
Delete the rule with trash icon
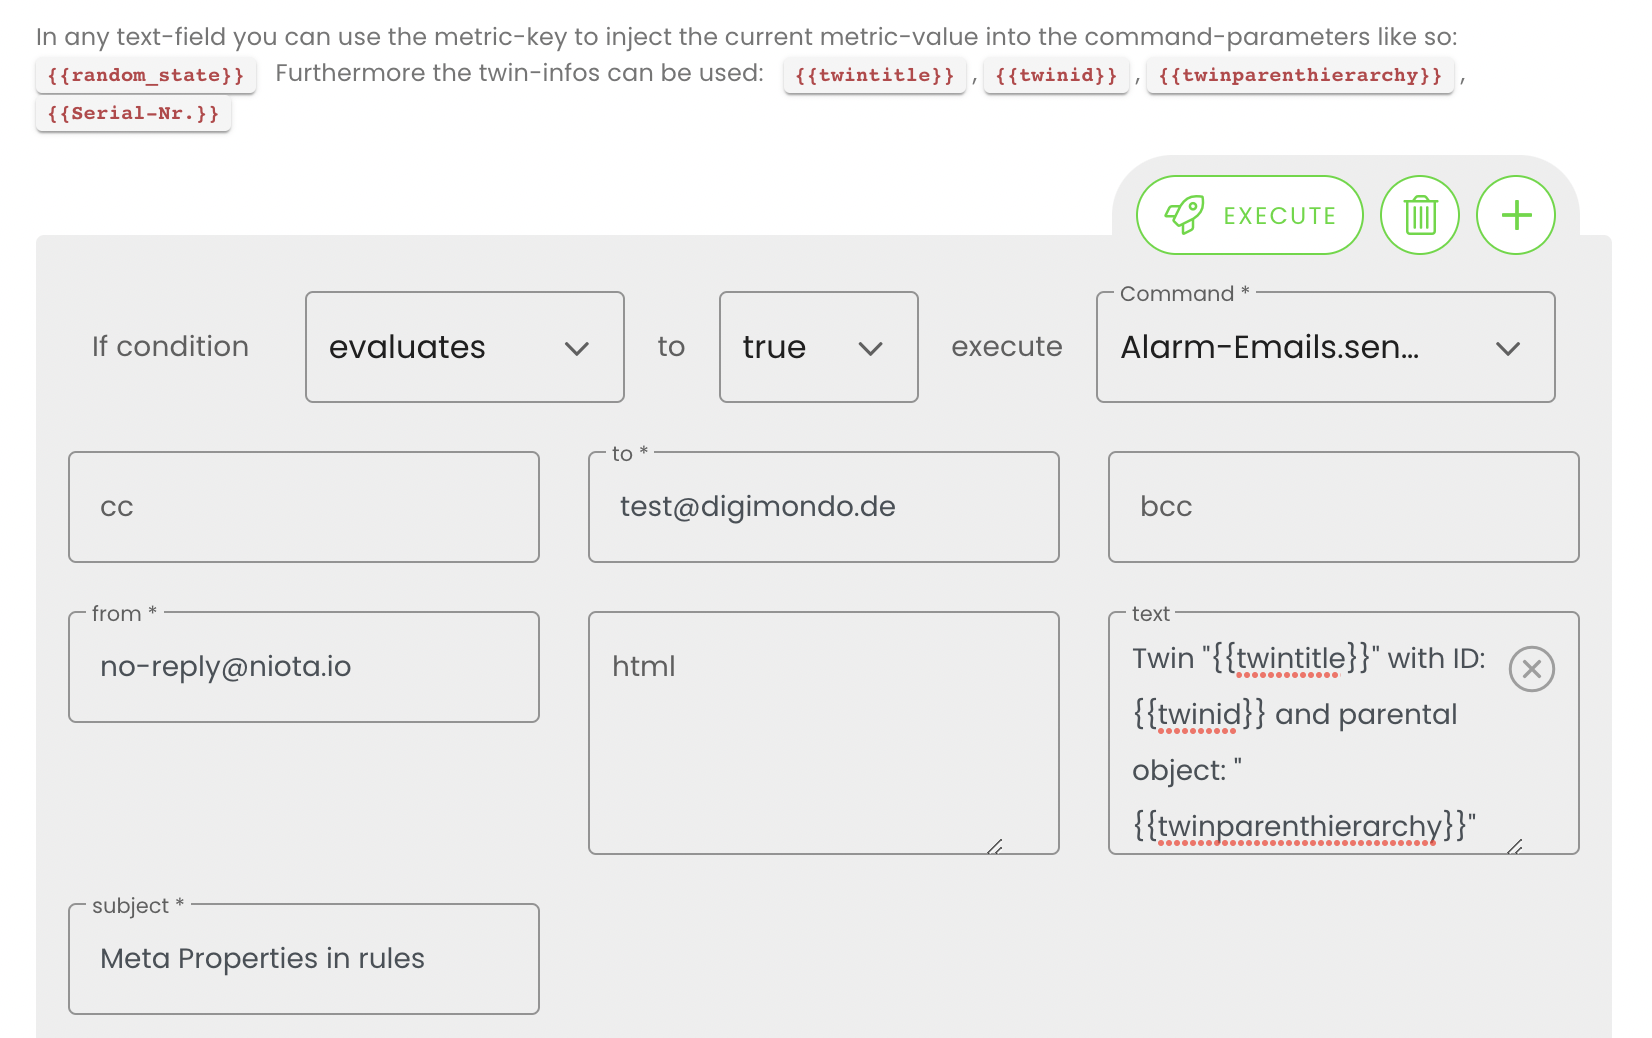pos(1419,215)
